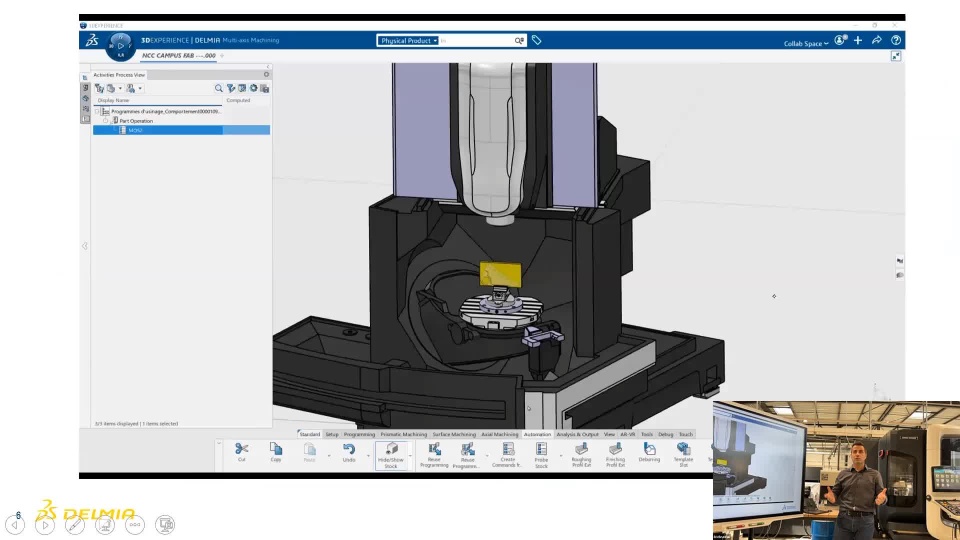Switch to the Prismatic Machining tab
The image size is (960, 540).
(x=403, y=434)
